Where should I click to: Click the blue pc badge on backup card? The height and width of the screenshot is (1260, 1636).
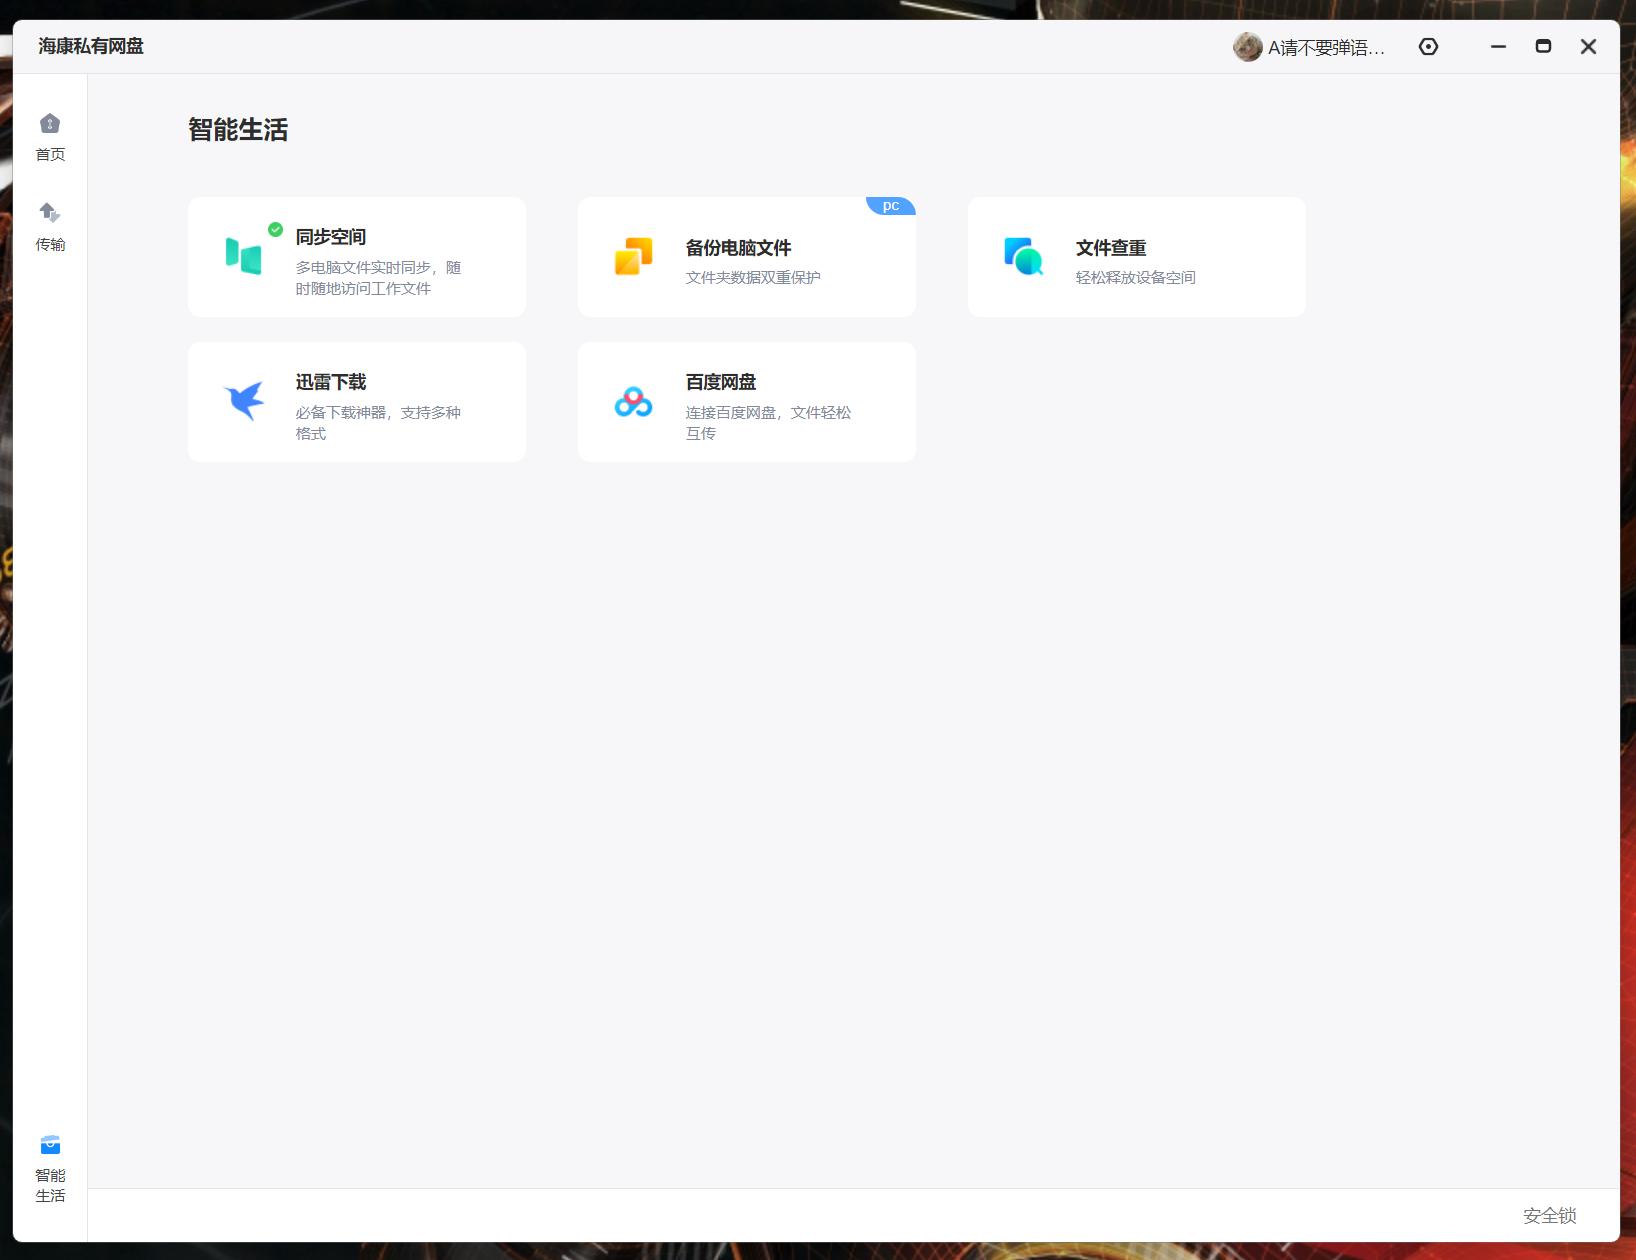tap(890, 206)
